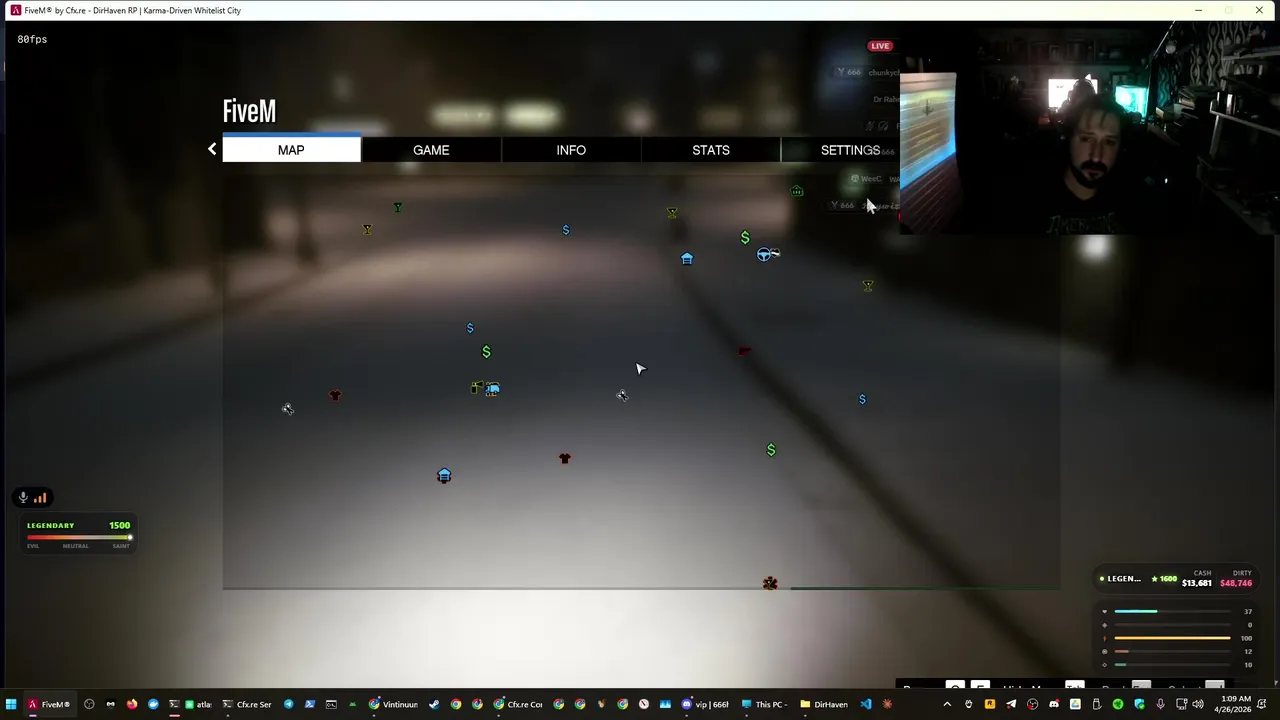Open the volume control in tray
This screenshot has height=720, width=1280.
tap(1198, 704)
